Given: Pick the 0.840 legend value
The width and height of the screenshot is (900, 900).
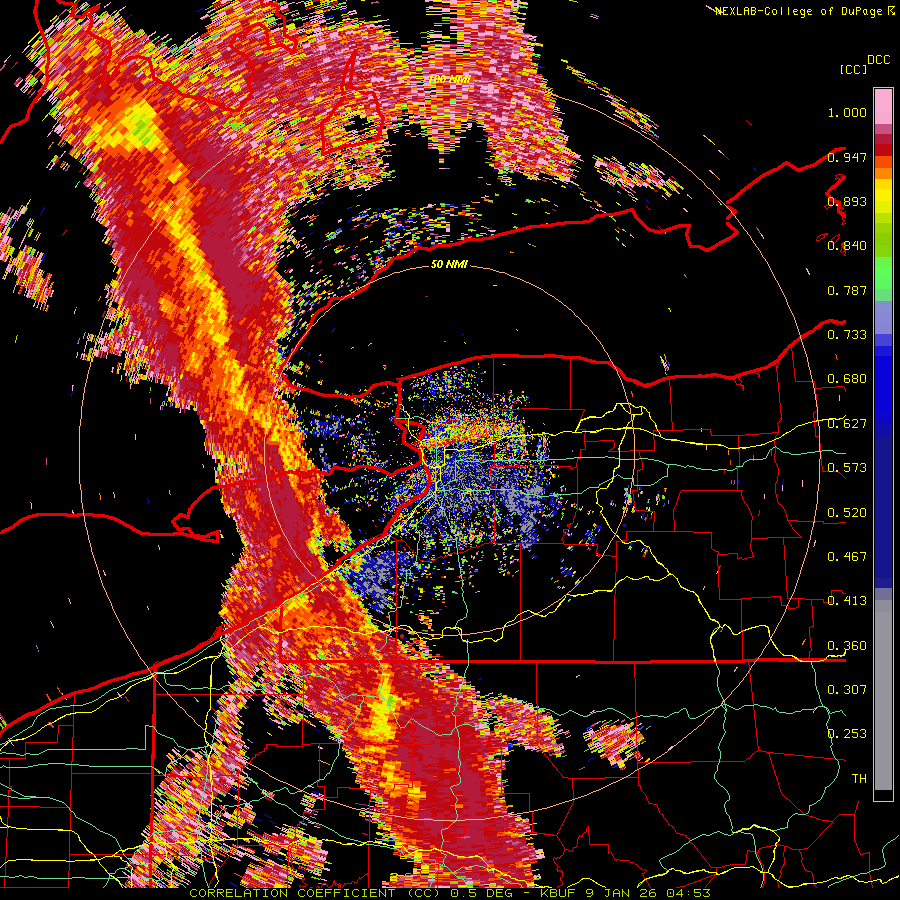Looking at the screenshot, I should coord(847,246).
